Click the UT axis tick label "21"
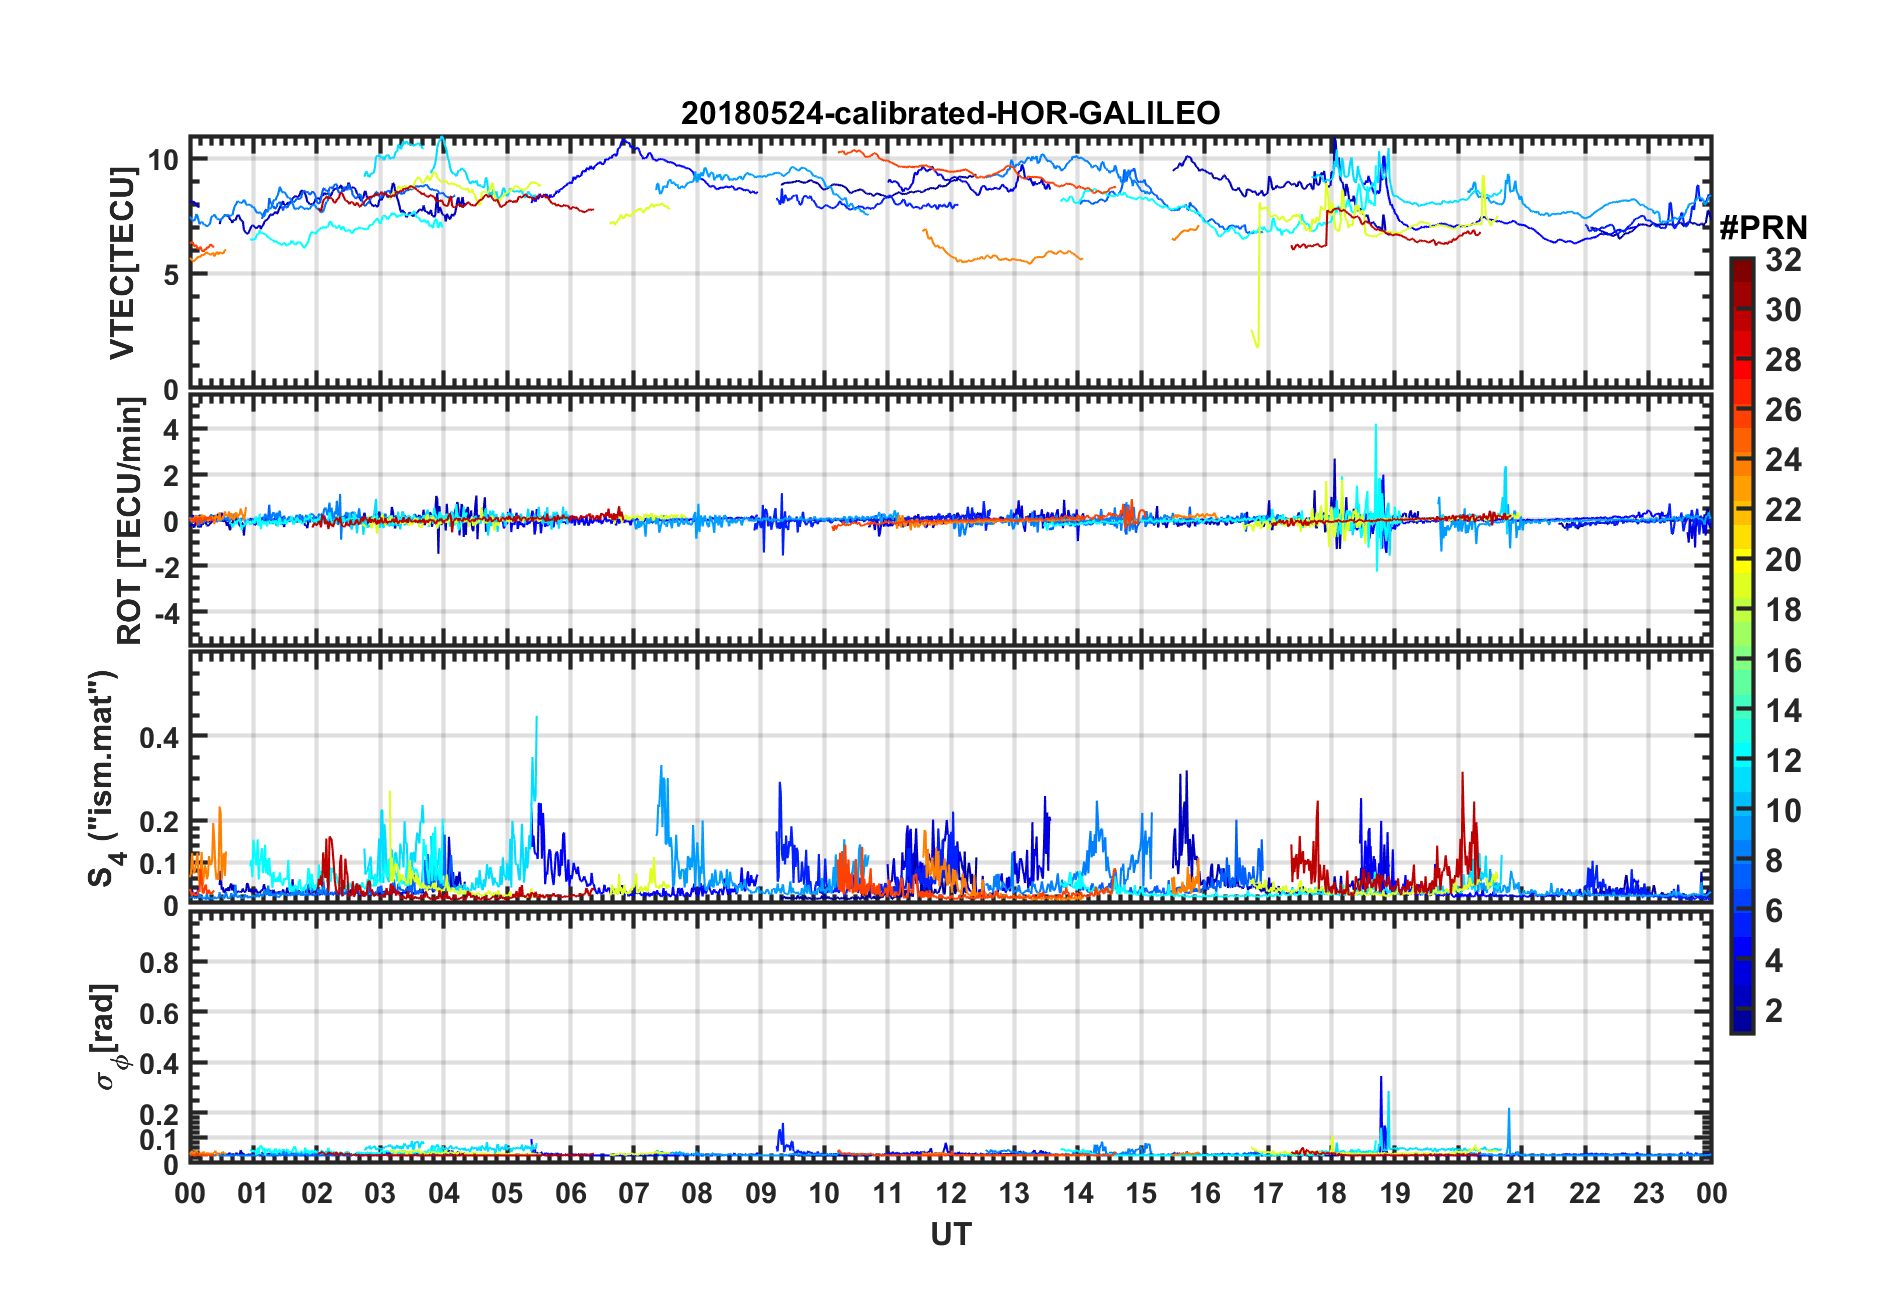 [1522, 1194]
